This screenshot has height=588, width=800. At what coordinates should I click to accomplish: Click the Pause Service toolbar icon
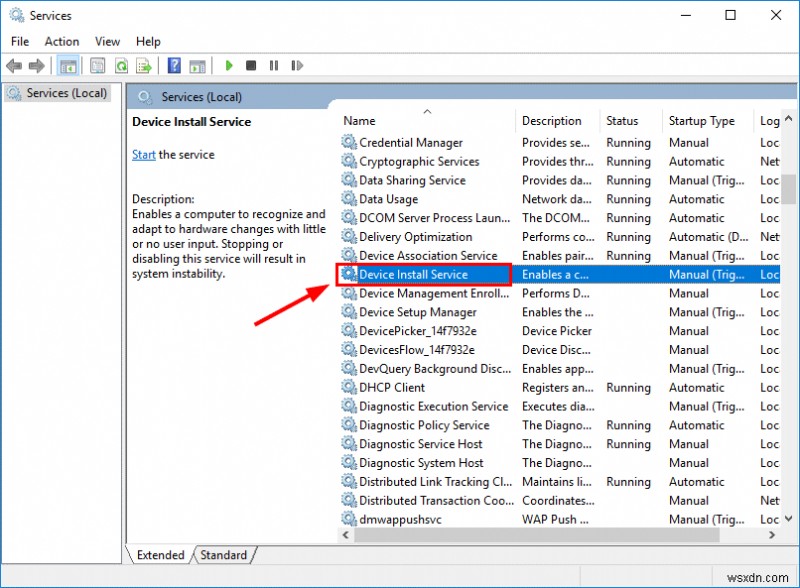pyautogui.click(x=276, y=65)
